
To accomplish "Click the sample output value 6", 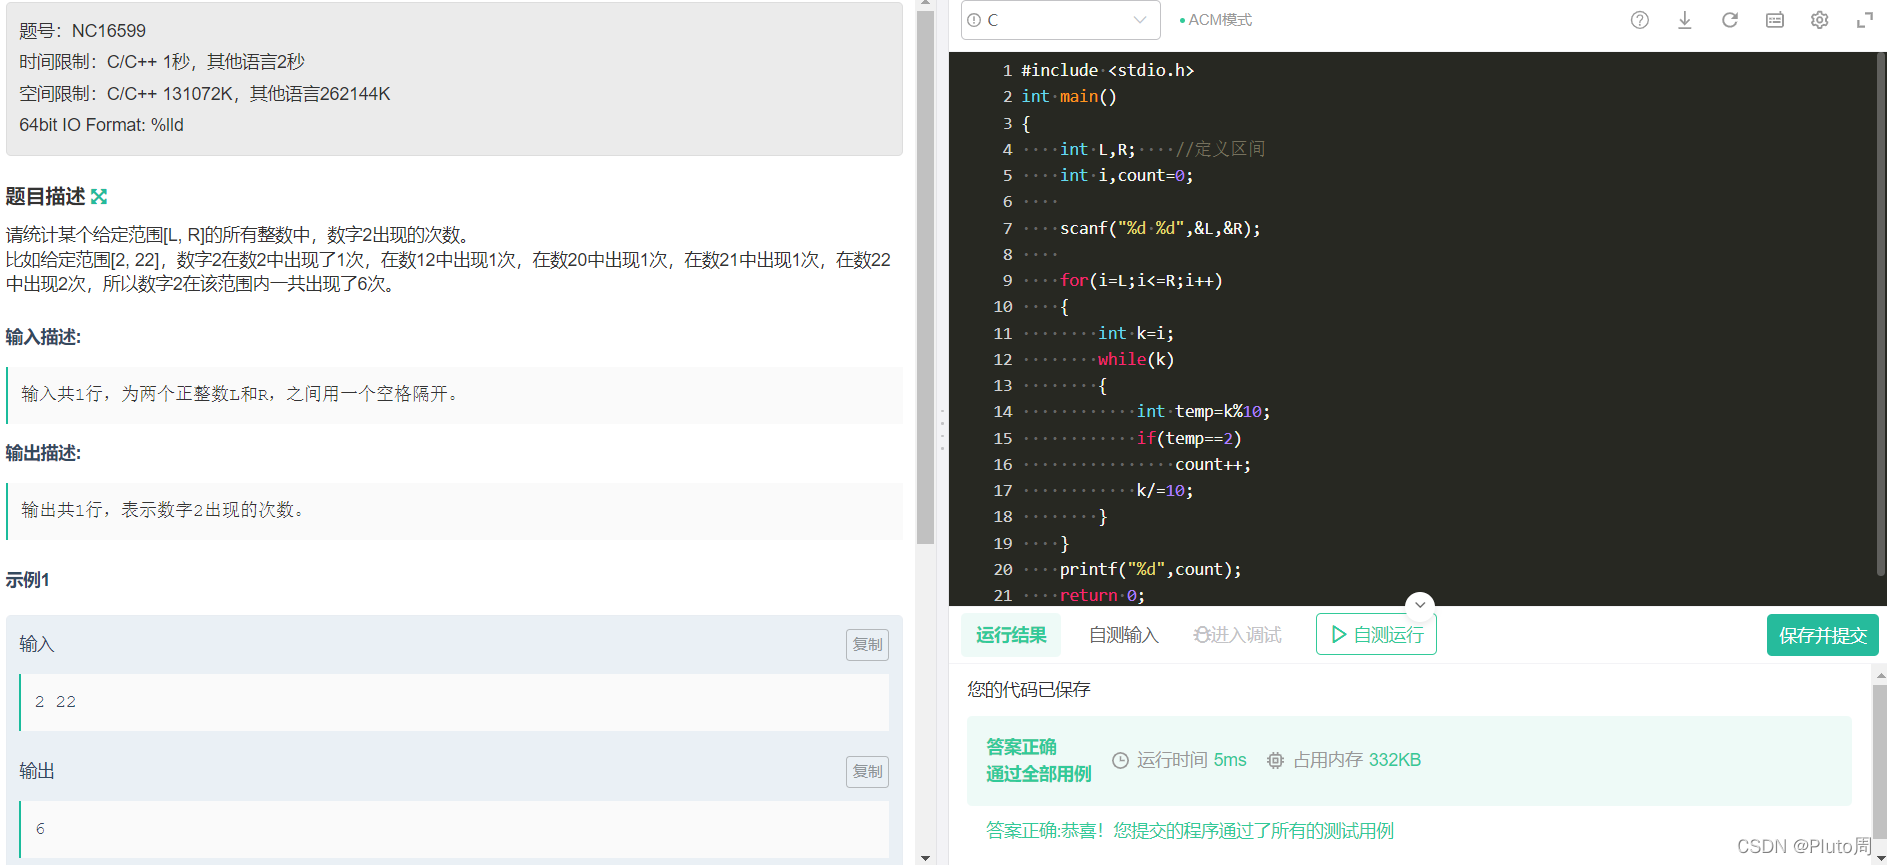I will coord(40,829).
